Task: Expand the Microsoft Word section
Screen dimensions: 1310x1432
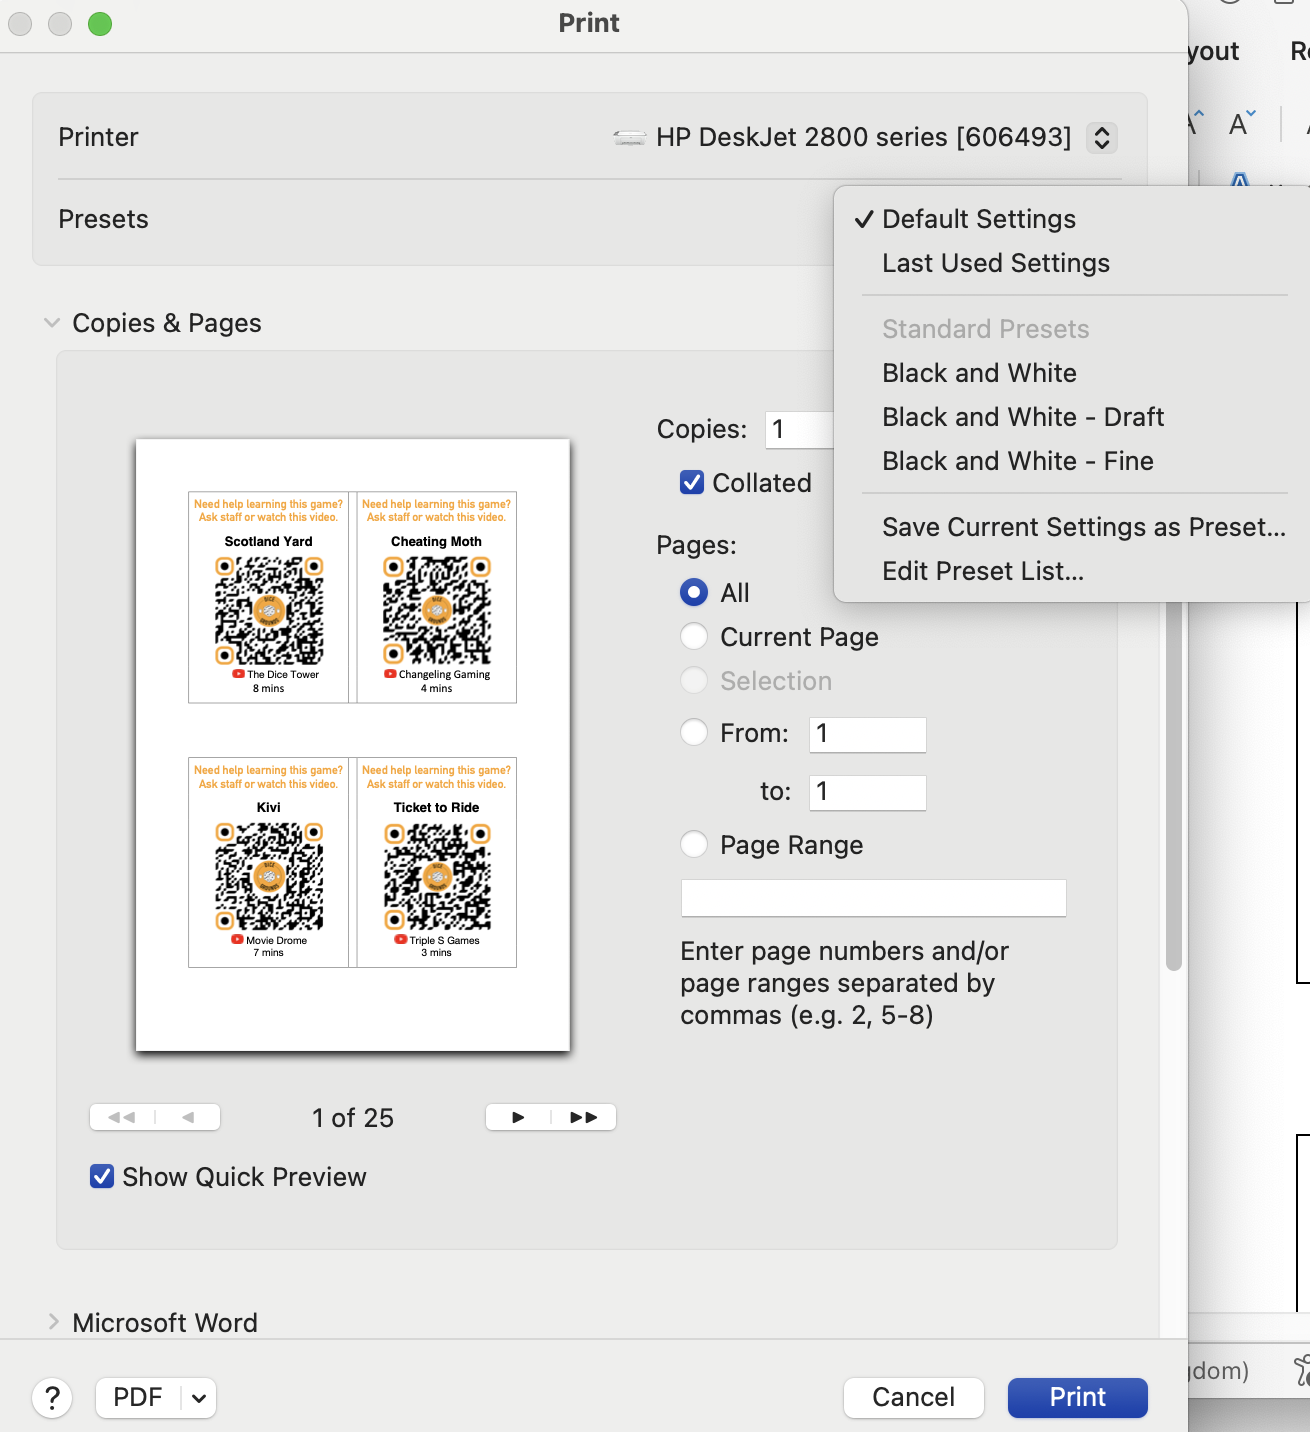Action: click(53, 1322)
